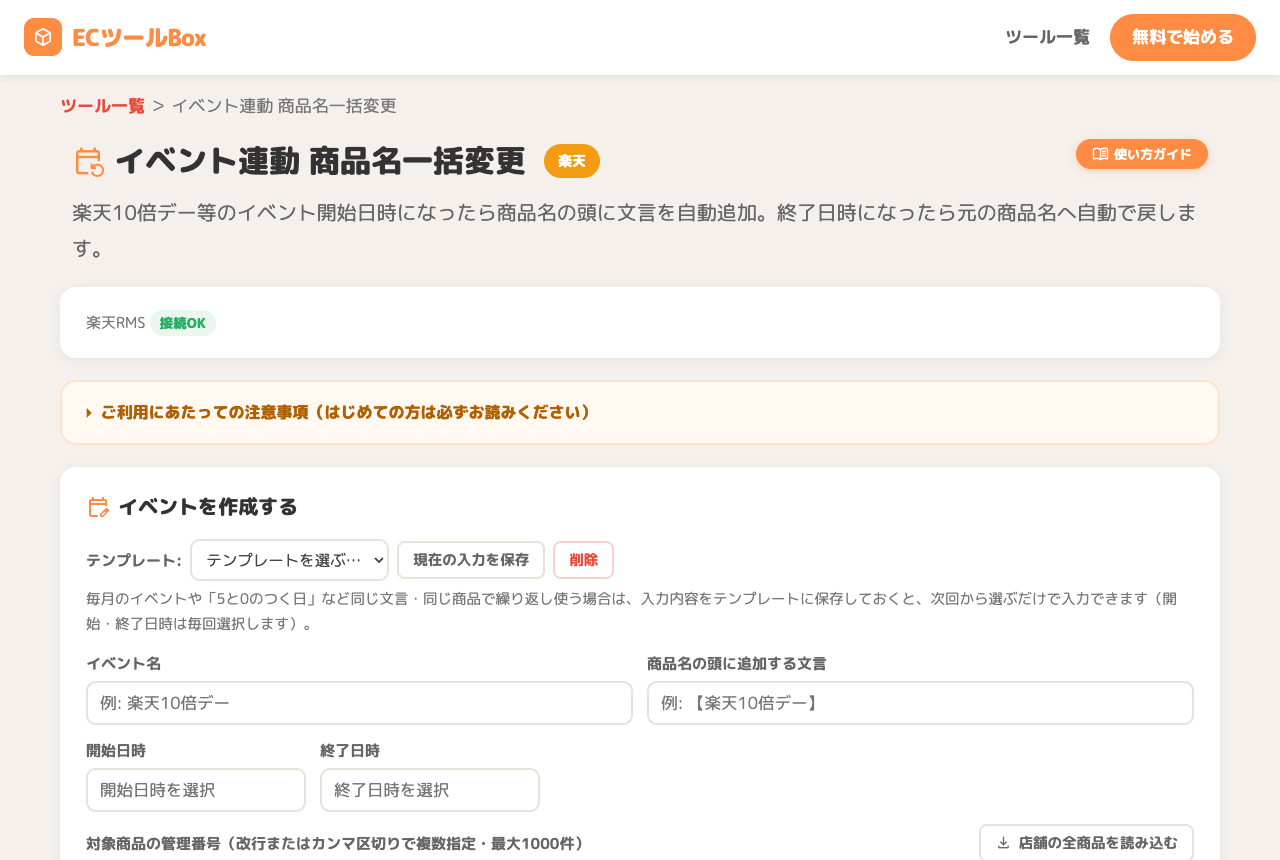Expand the ご利用にあたっての注意事項 disclosure triangle
1280x860 pixels.
89,413
